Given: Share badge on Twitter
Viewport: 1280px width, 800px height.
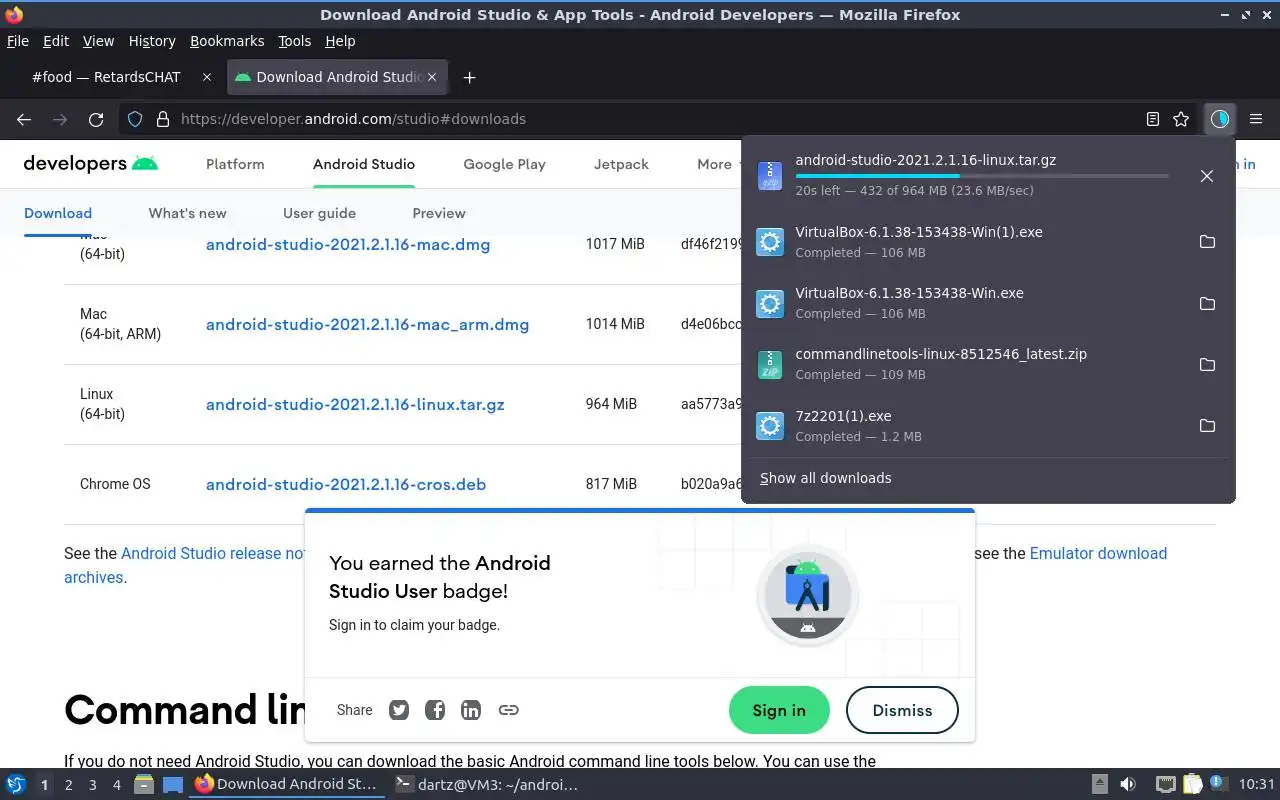Looking at the screenshot, I should (399, 710).
